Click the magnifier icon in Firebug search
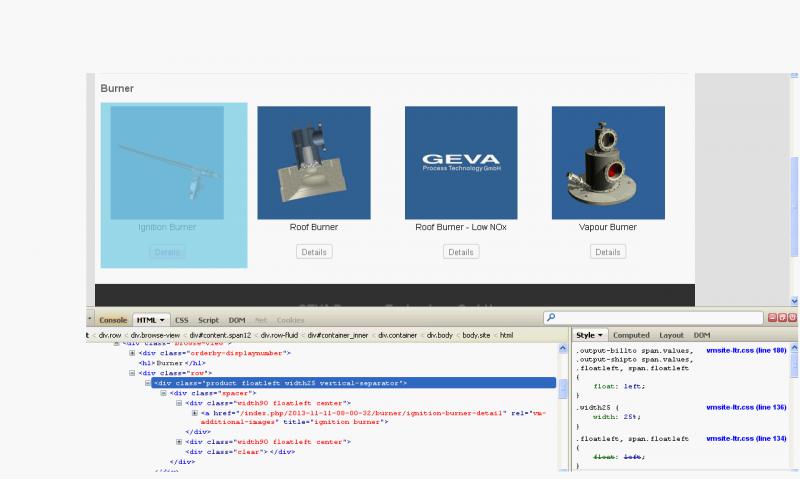The width and height of the screenshot is (800, 479). [x=551, y=318]
